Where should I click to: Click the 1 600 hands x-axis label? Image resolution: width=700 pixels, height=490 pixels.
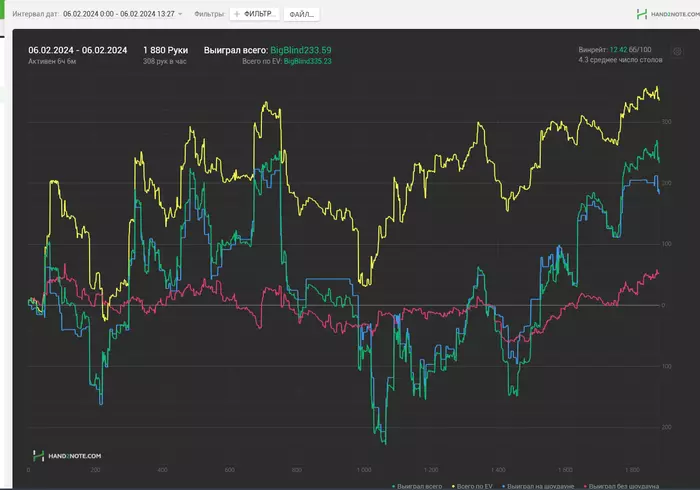565,469
